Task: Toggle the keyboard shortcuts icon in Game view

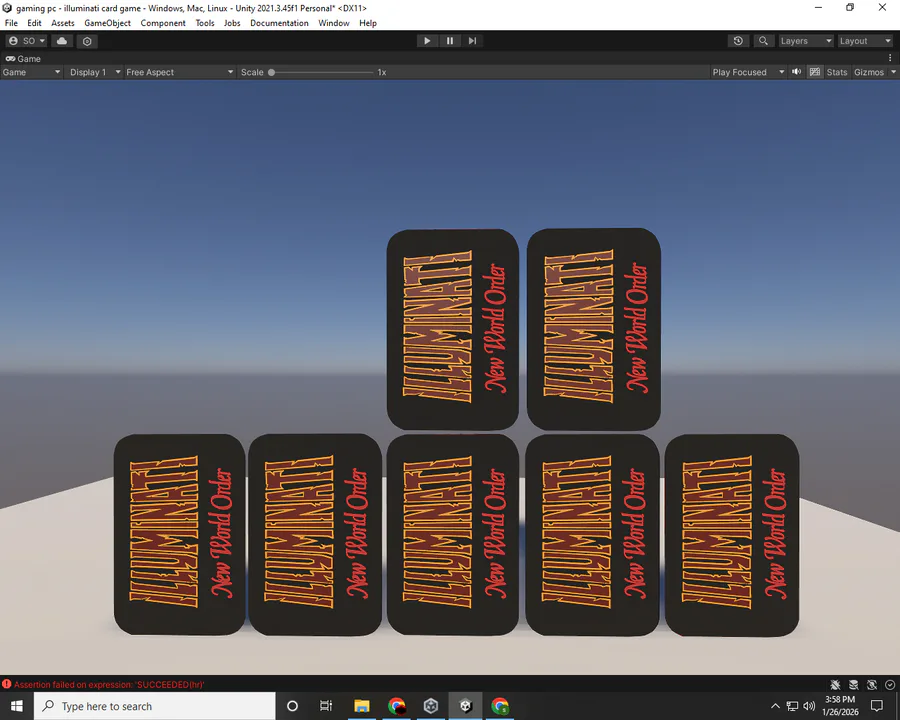Action: [814, 72]
